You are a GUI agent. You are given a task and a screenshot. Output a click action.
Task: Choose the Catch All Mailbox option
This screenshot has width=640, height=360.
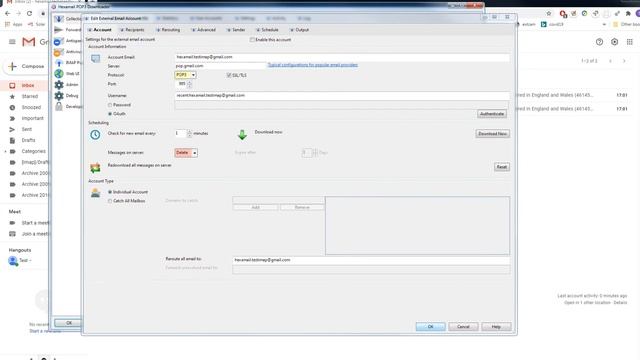(x=110, y=201)
